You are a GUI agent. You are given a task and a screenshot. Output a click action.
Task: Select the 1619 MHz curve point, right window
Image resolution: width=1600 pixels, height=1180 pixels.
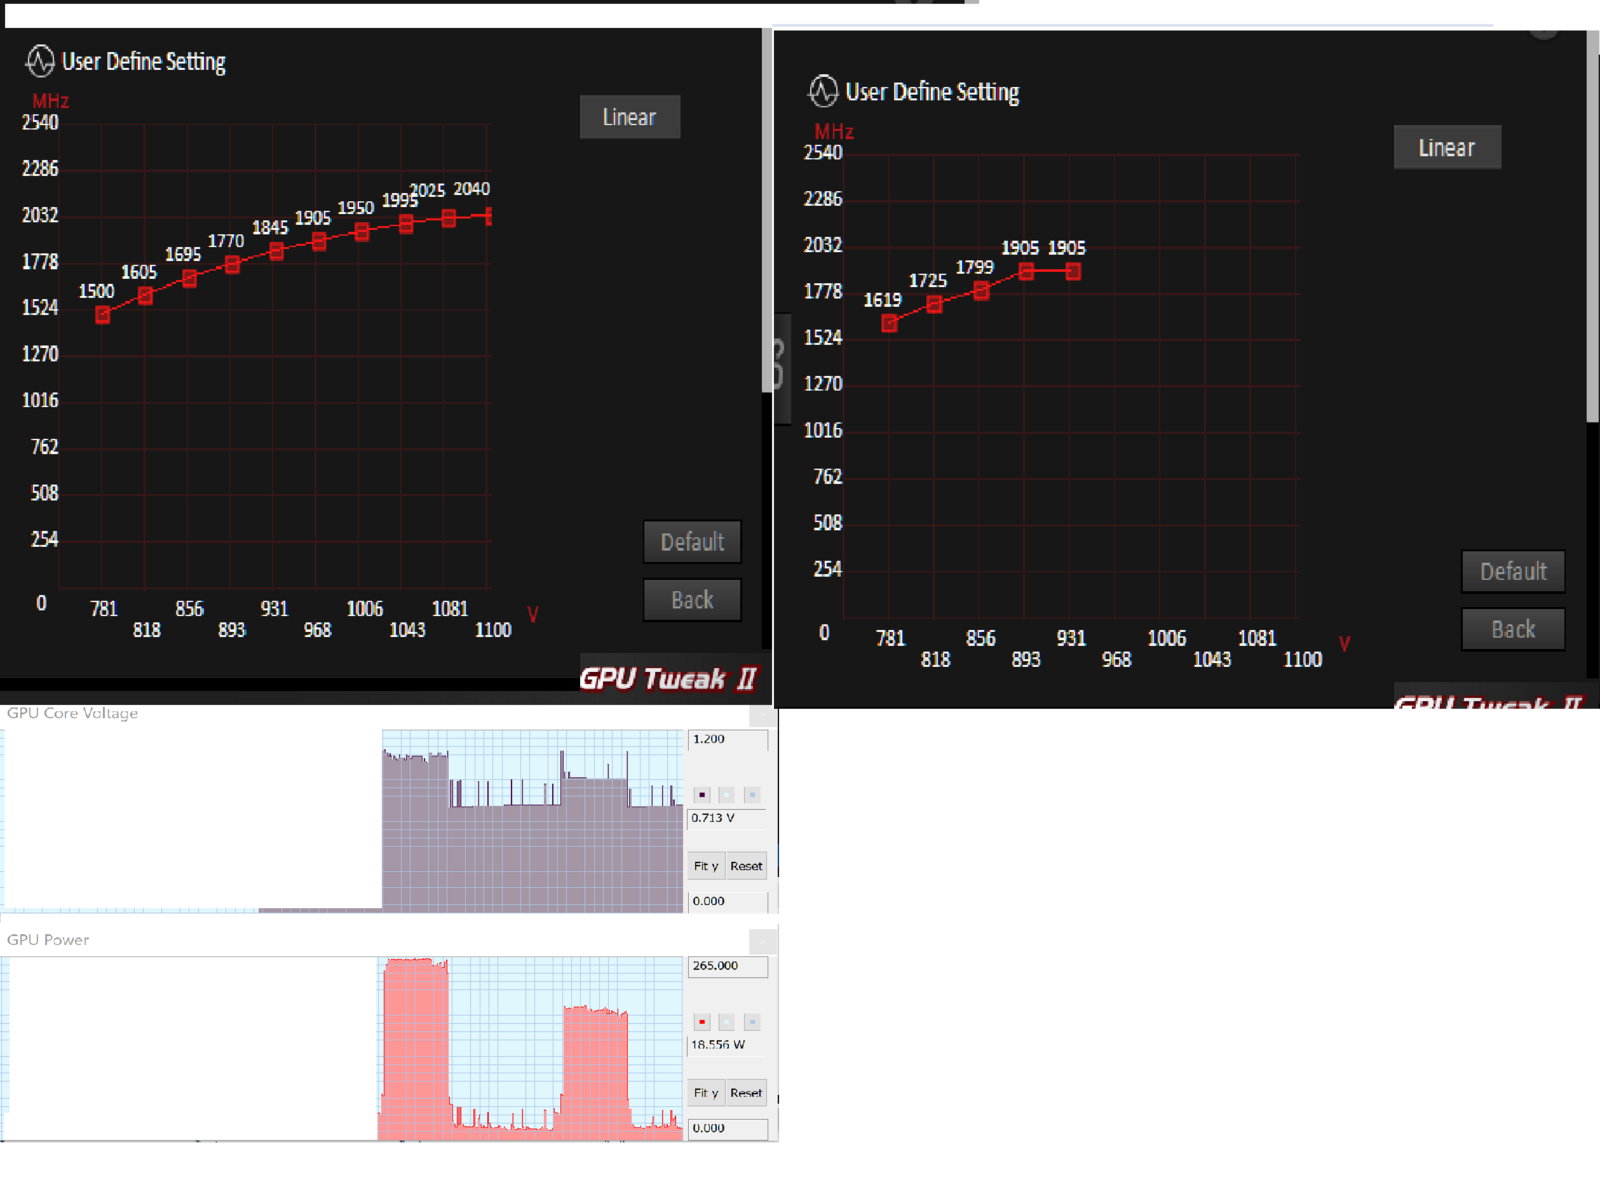(x=889, y=323)
